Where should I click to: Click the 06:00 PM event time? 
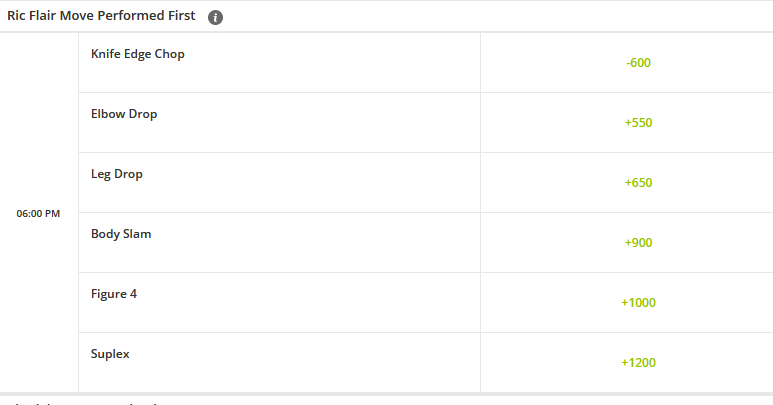coord(38,213)
